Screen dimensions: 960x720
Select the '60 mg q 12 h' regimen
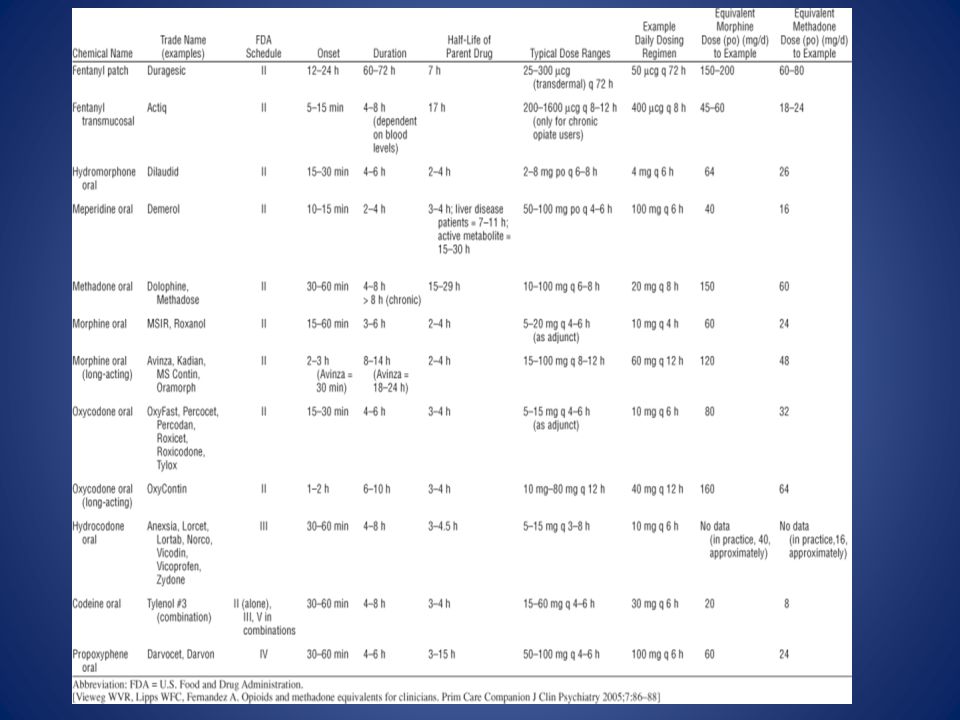point(657,361)
